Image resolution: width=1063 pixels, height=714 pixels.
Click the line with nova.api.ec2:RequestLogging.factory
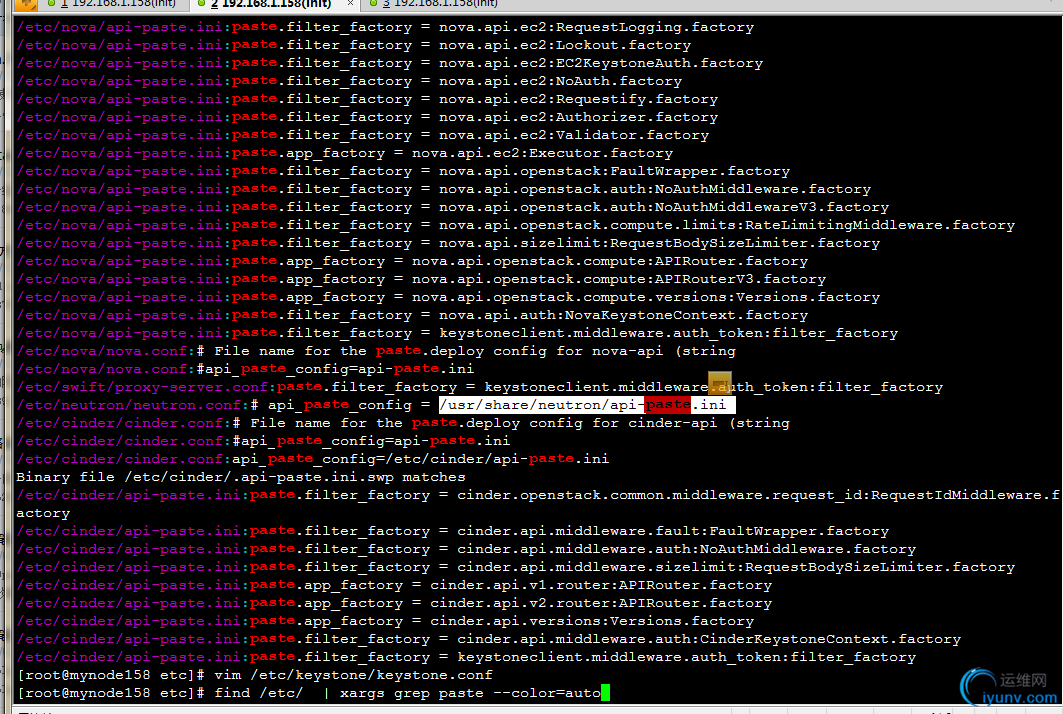point(385,27)
